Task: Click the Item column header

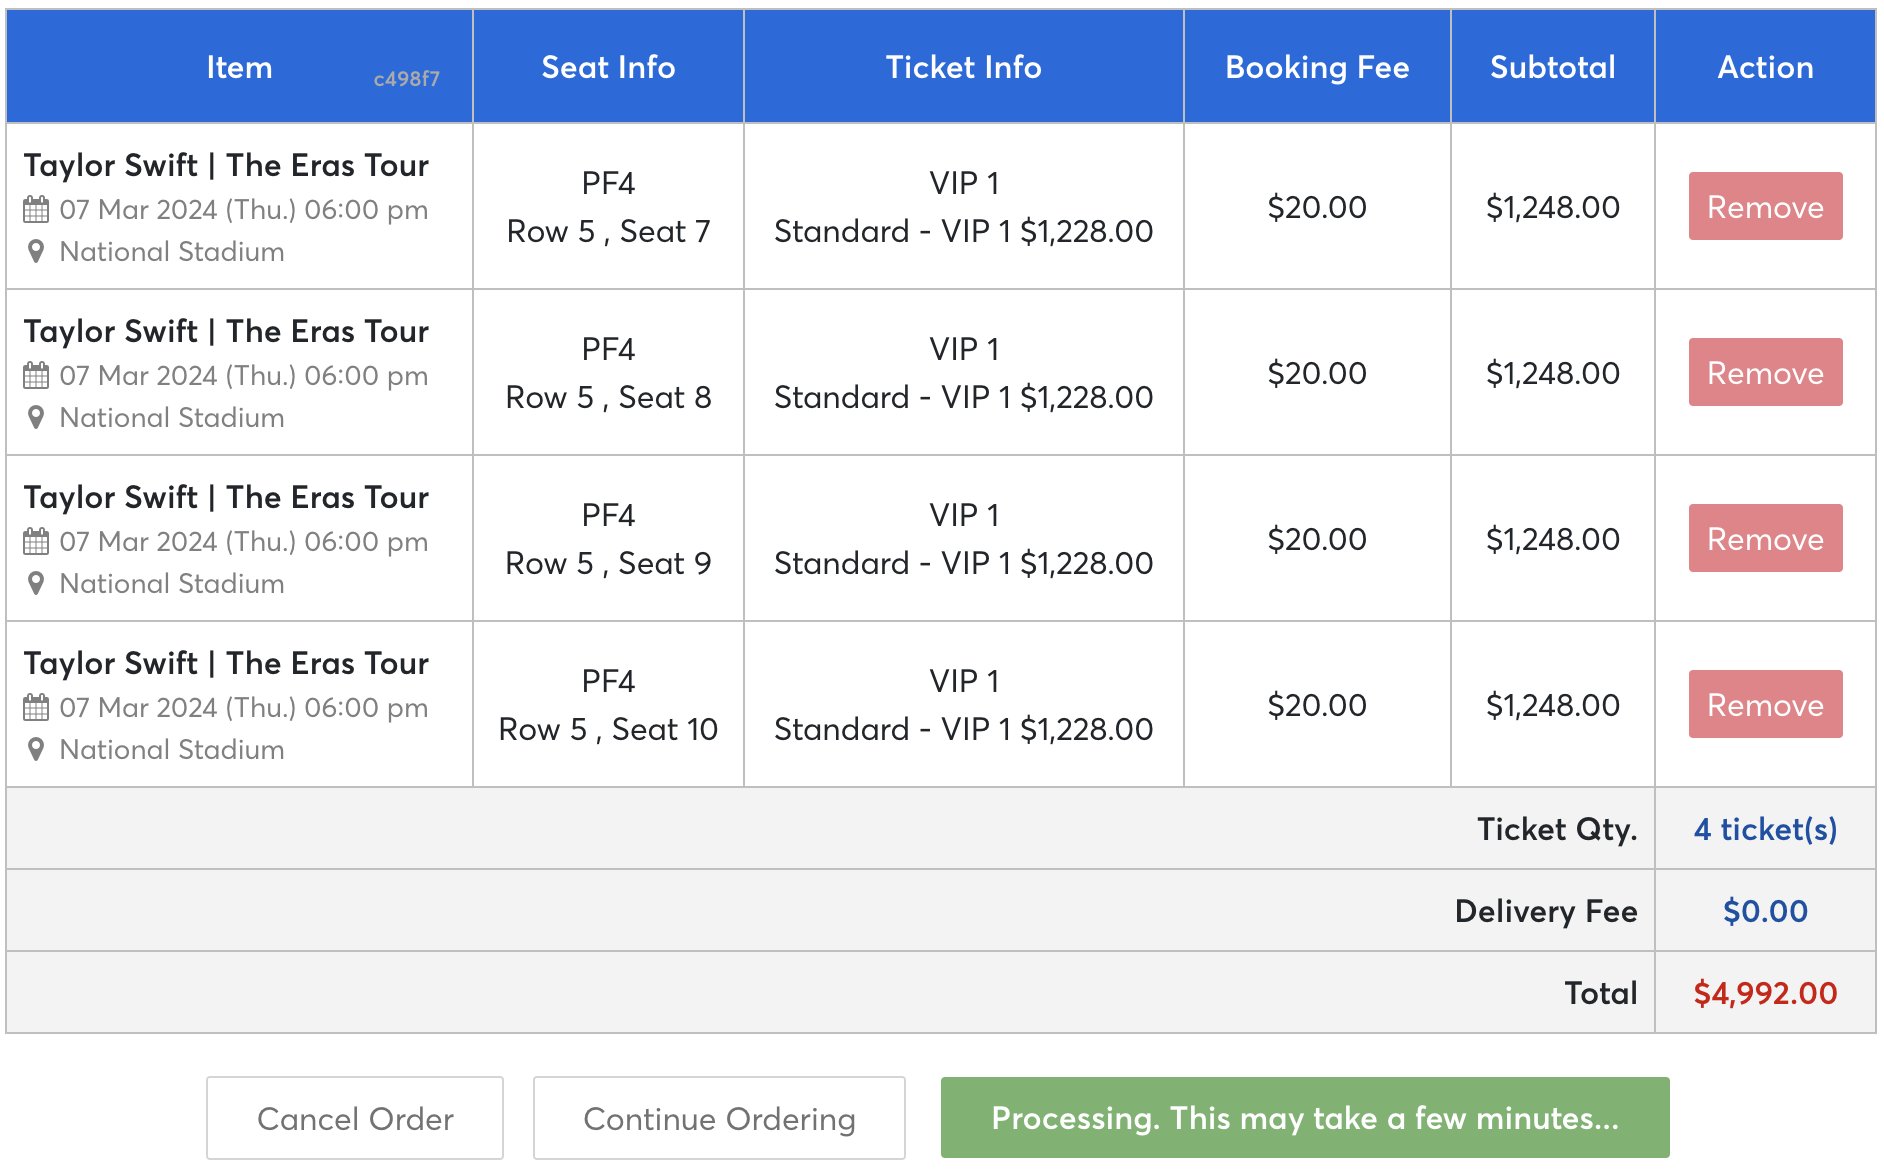Action: 239,67
